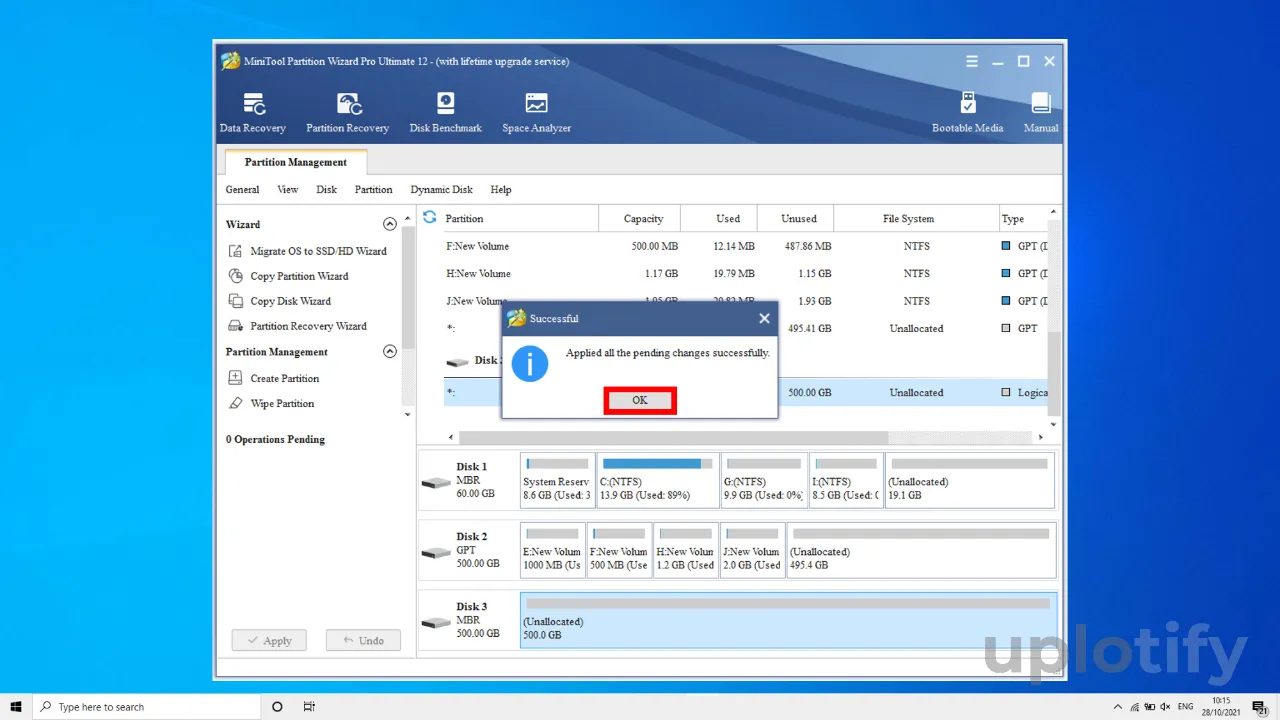Select Wipe Partition in sidebar

272,403
